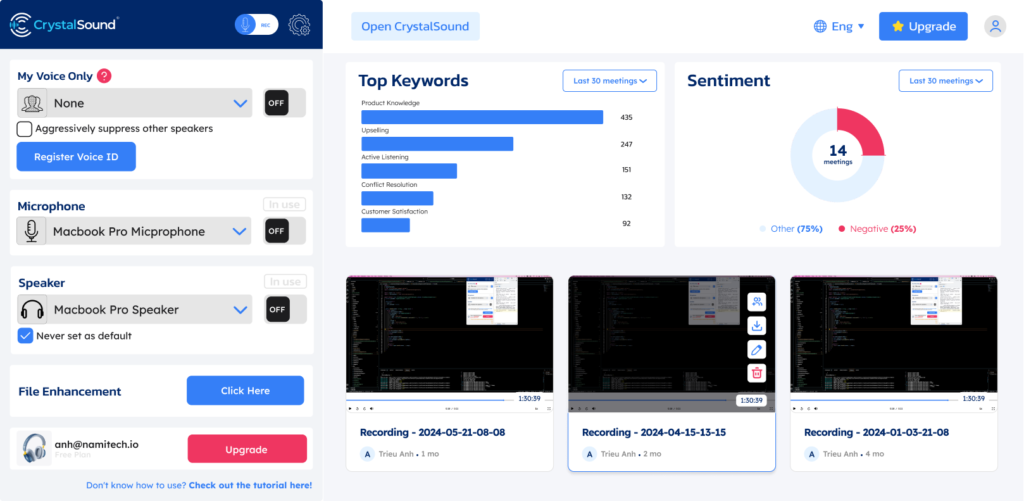Image resolution: width=1024 pixels, height=501 pixels.
Task: Click the My Voice Only help icon
Action: point(104,76)
